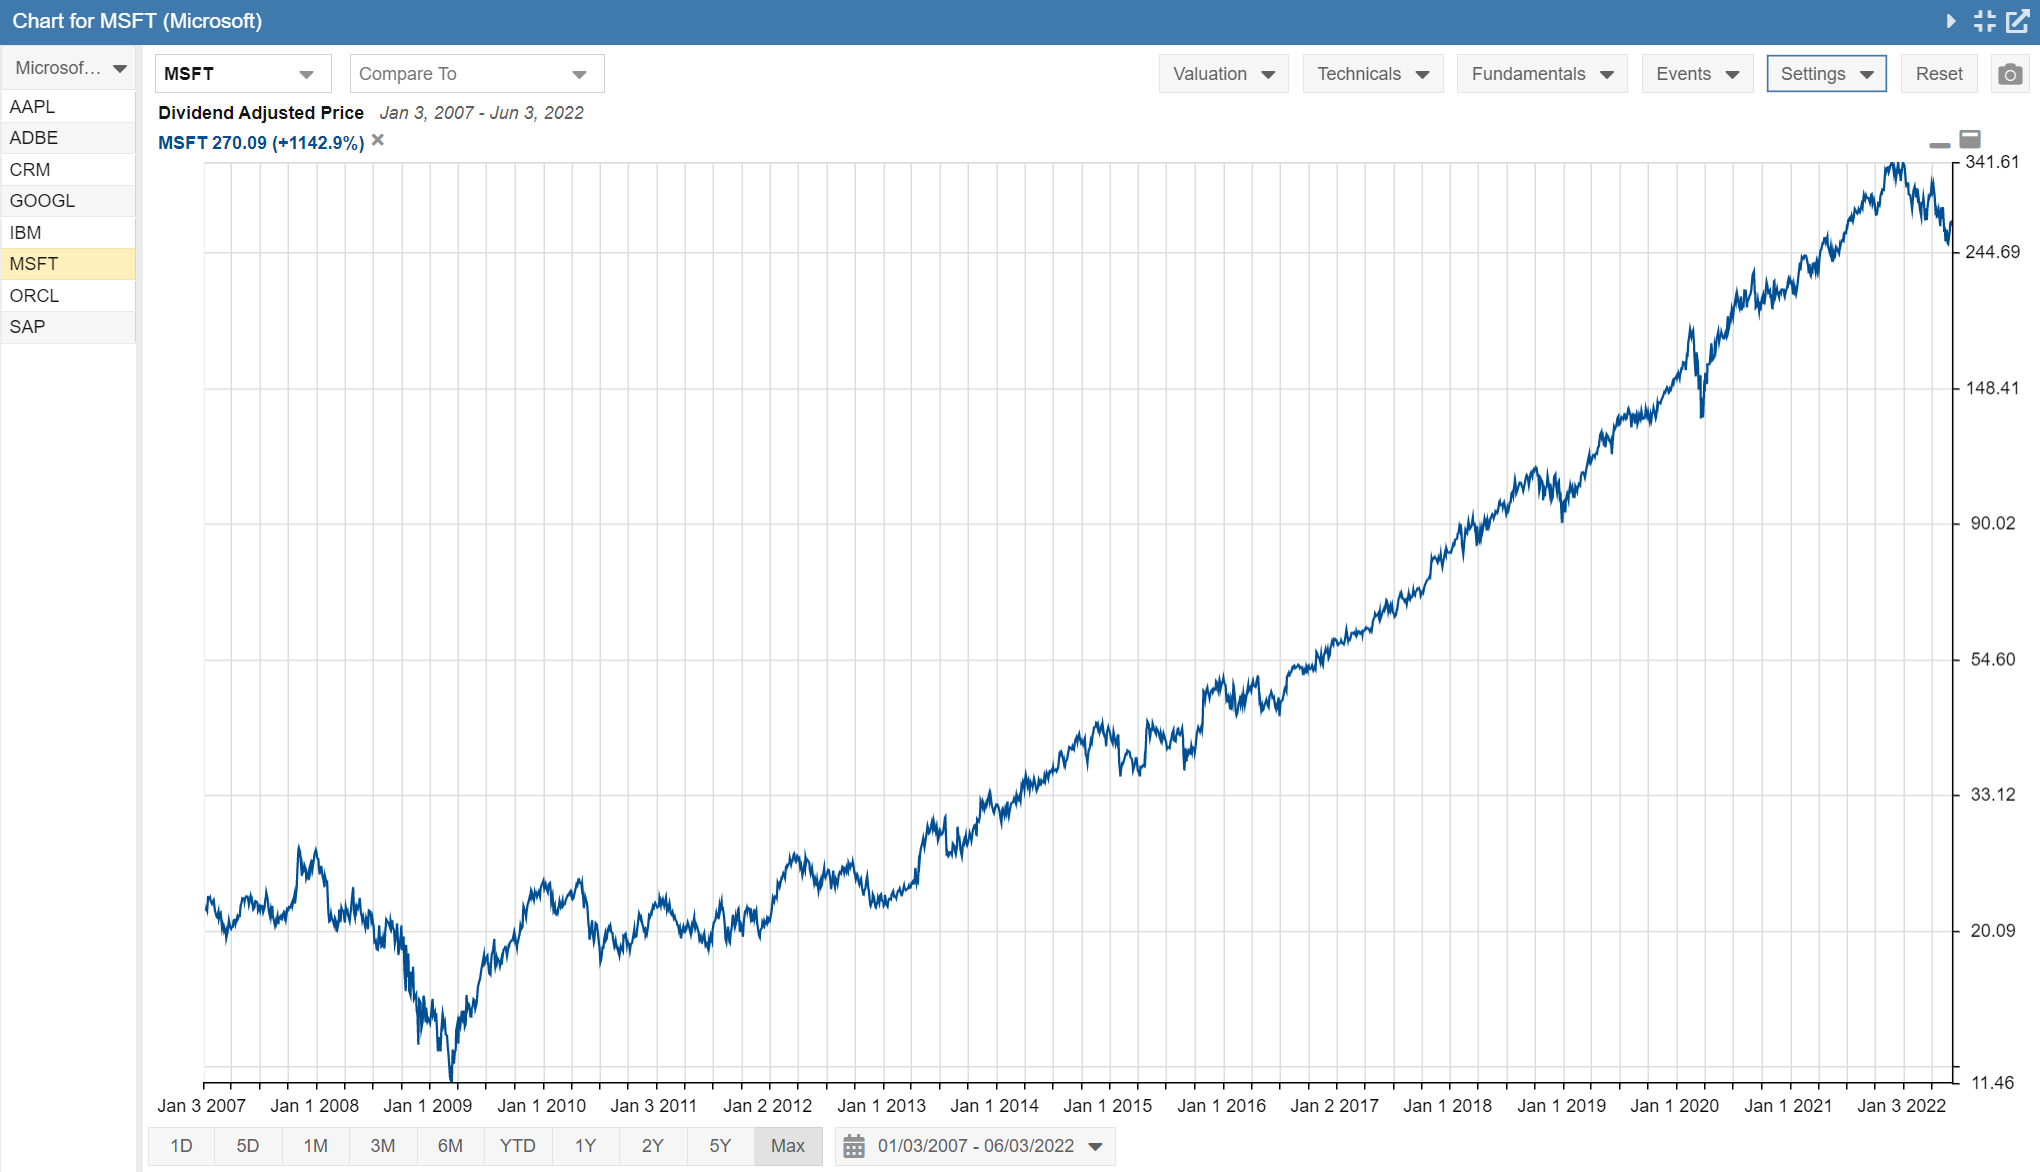The image size is (2040, 1172).
Task: Click the 54.60 y-axis label
Action: [1992, 659]
